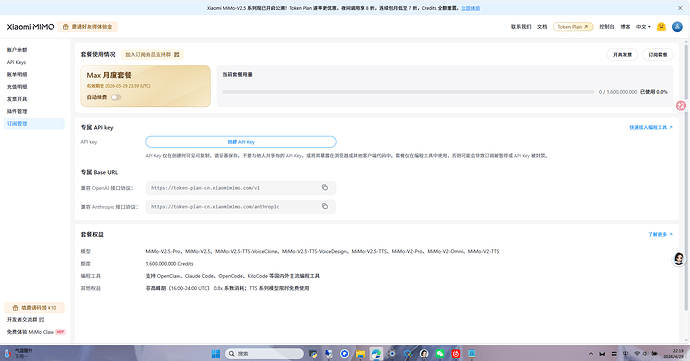Open 控制台 in the top navigation

click(x=606, y=27)
